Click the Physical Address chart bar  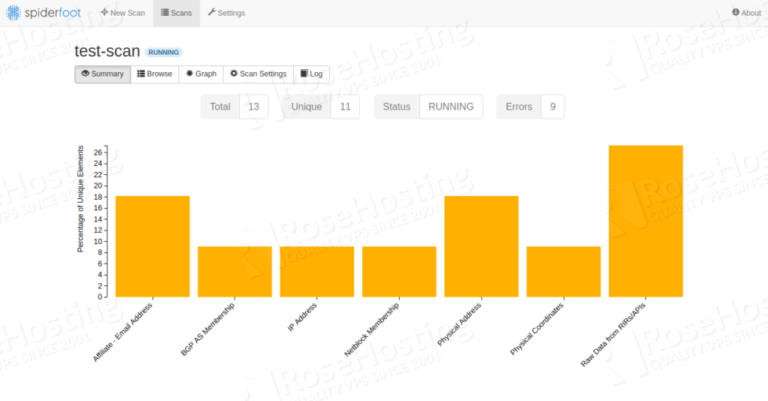pos(481,246)
